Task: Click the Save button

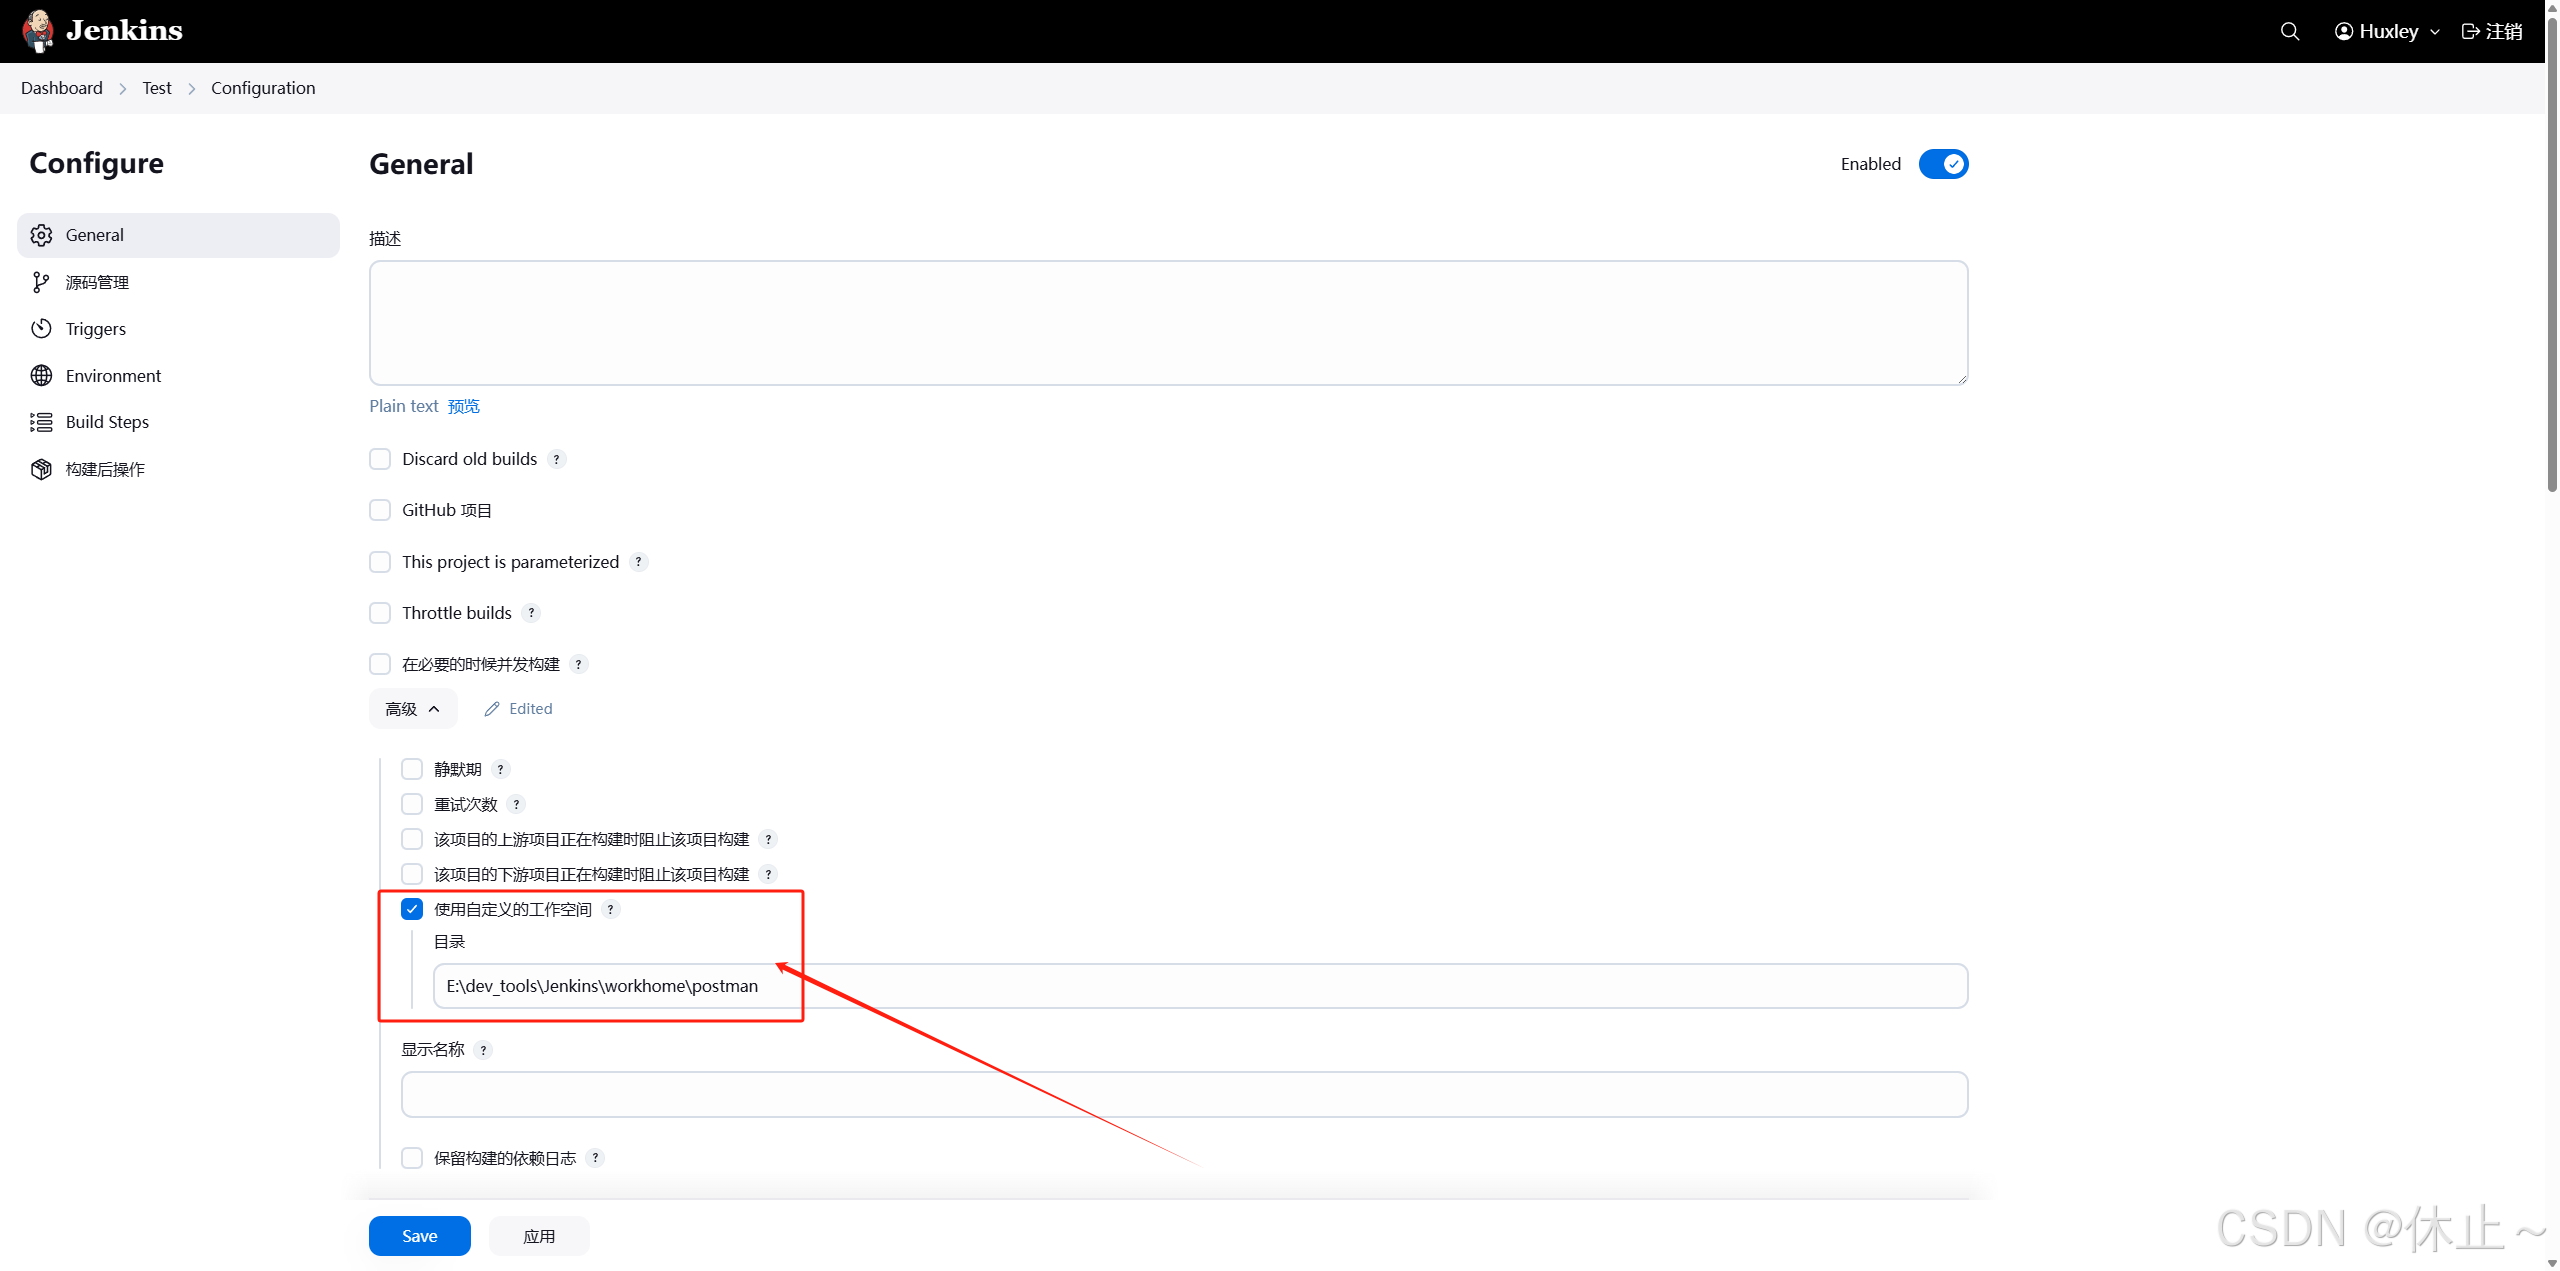Action: pos(419,1236)
